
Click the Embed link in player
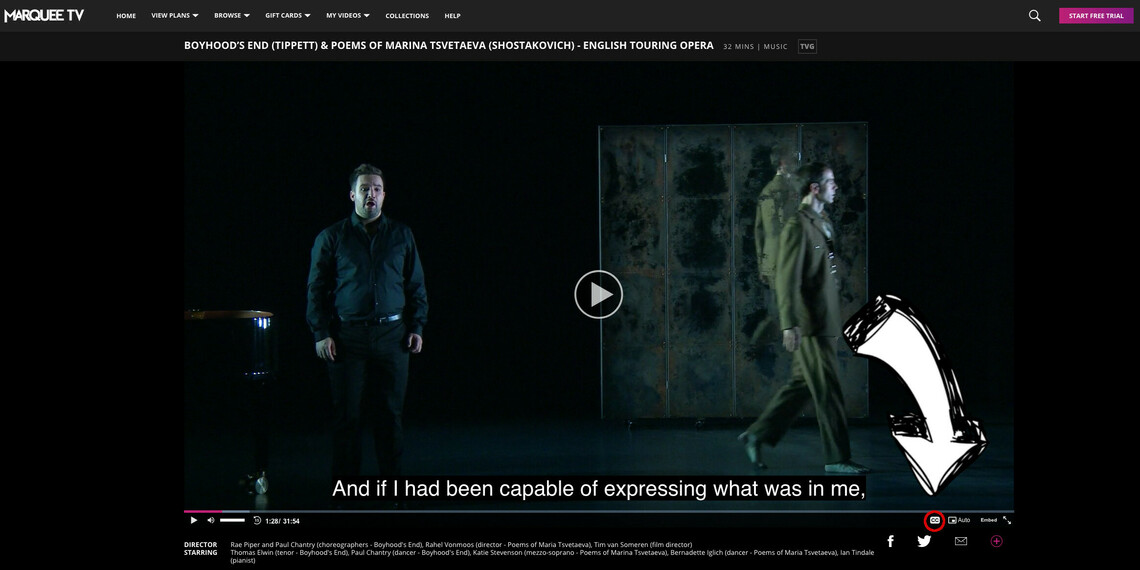coord(989,521)
